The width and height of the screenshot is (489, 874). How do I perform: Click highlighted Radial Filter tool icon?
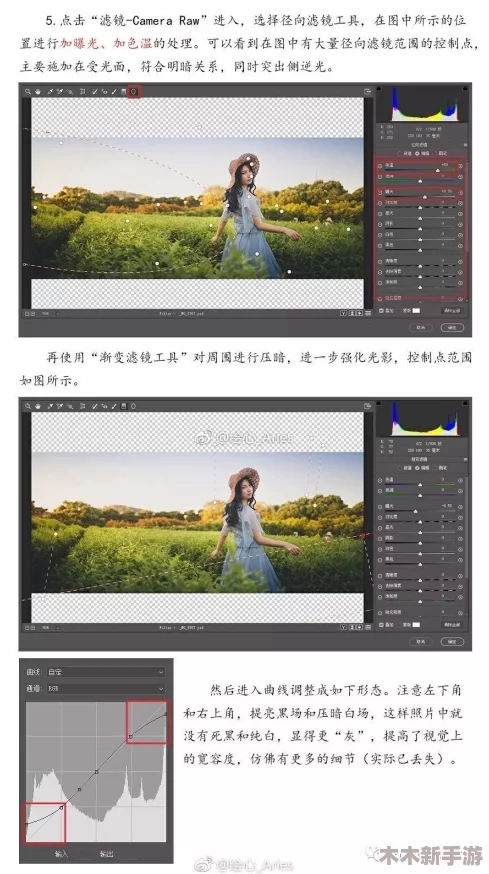pyautogui.click(x=134, y=91)
